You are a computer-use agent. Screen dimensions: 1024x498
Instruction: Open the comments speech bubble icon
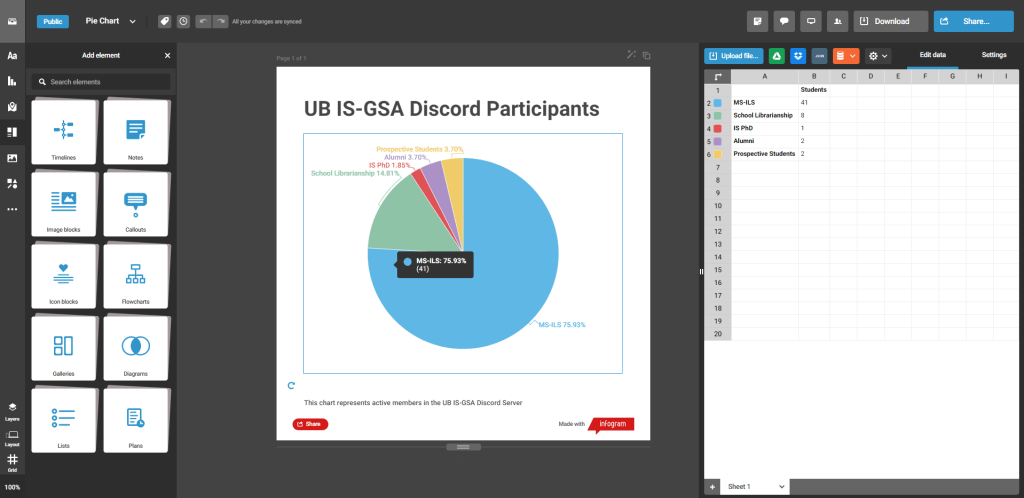click(785, 21)
